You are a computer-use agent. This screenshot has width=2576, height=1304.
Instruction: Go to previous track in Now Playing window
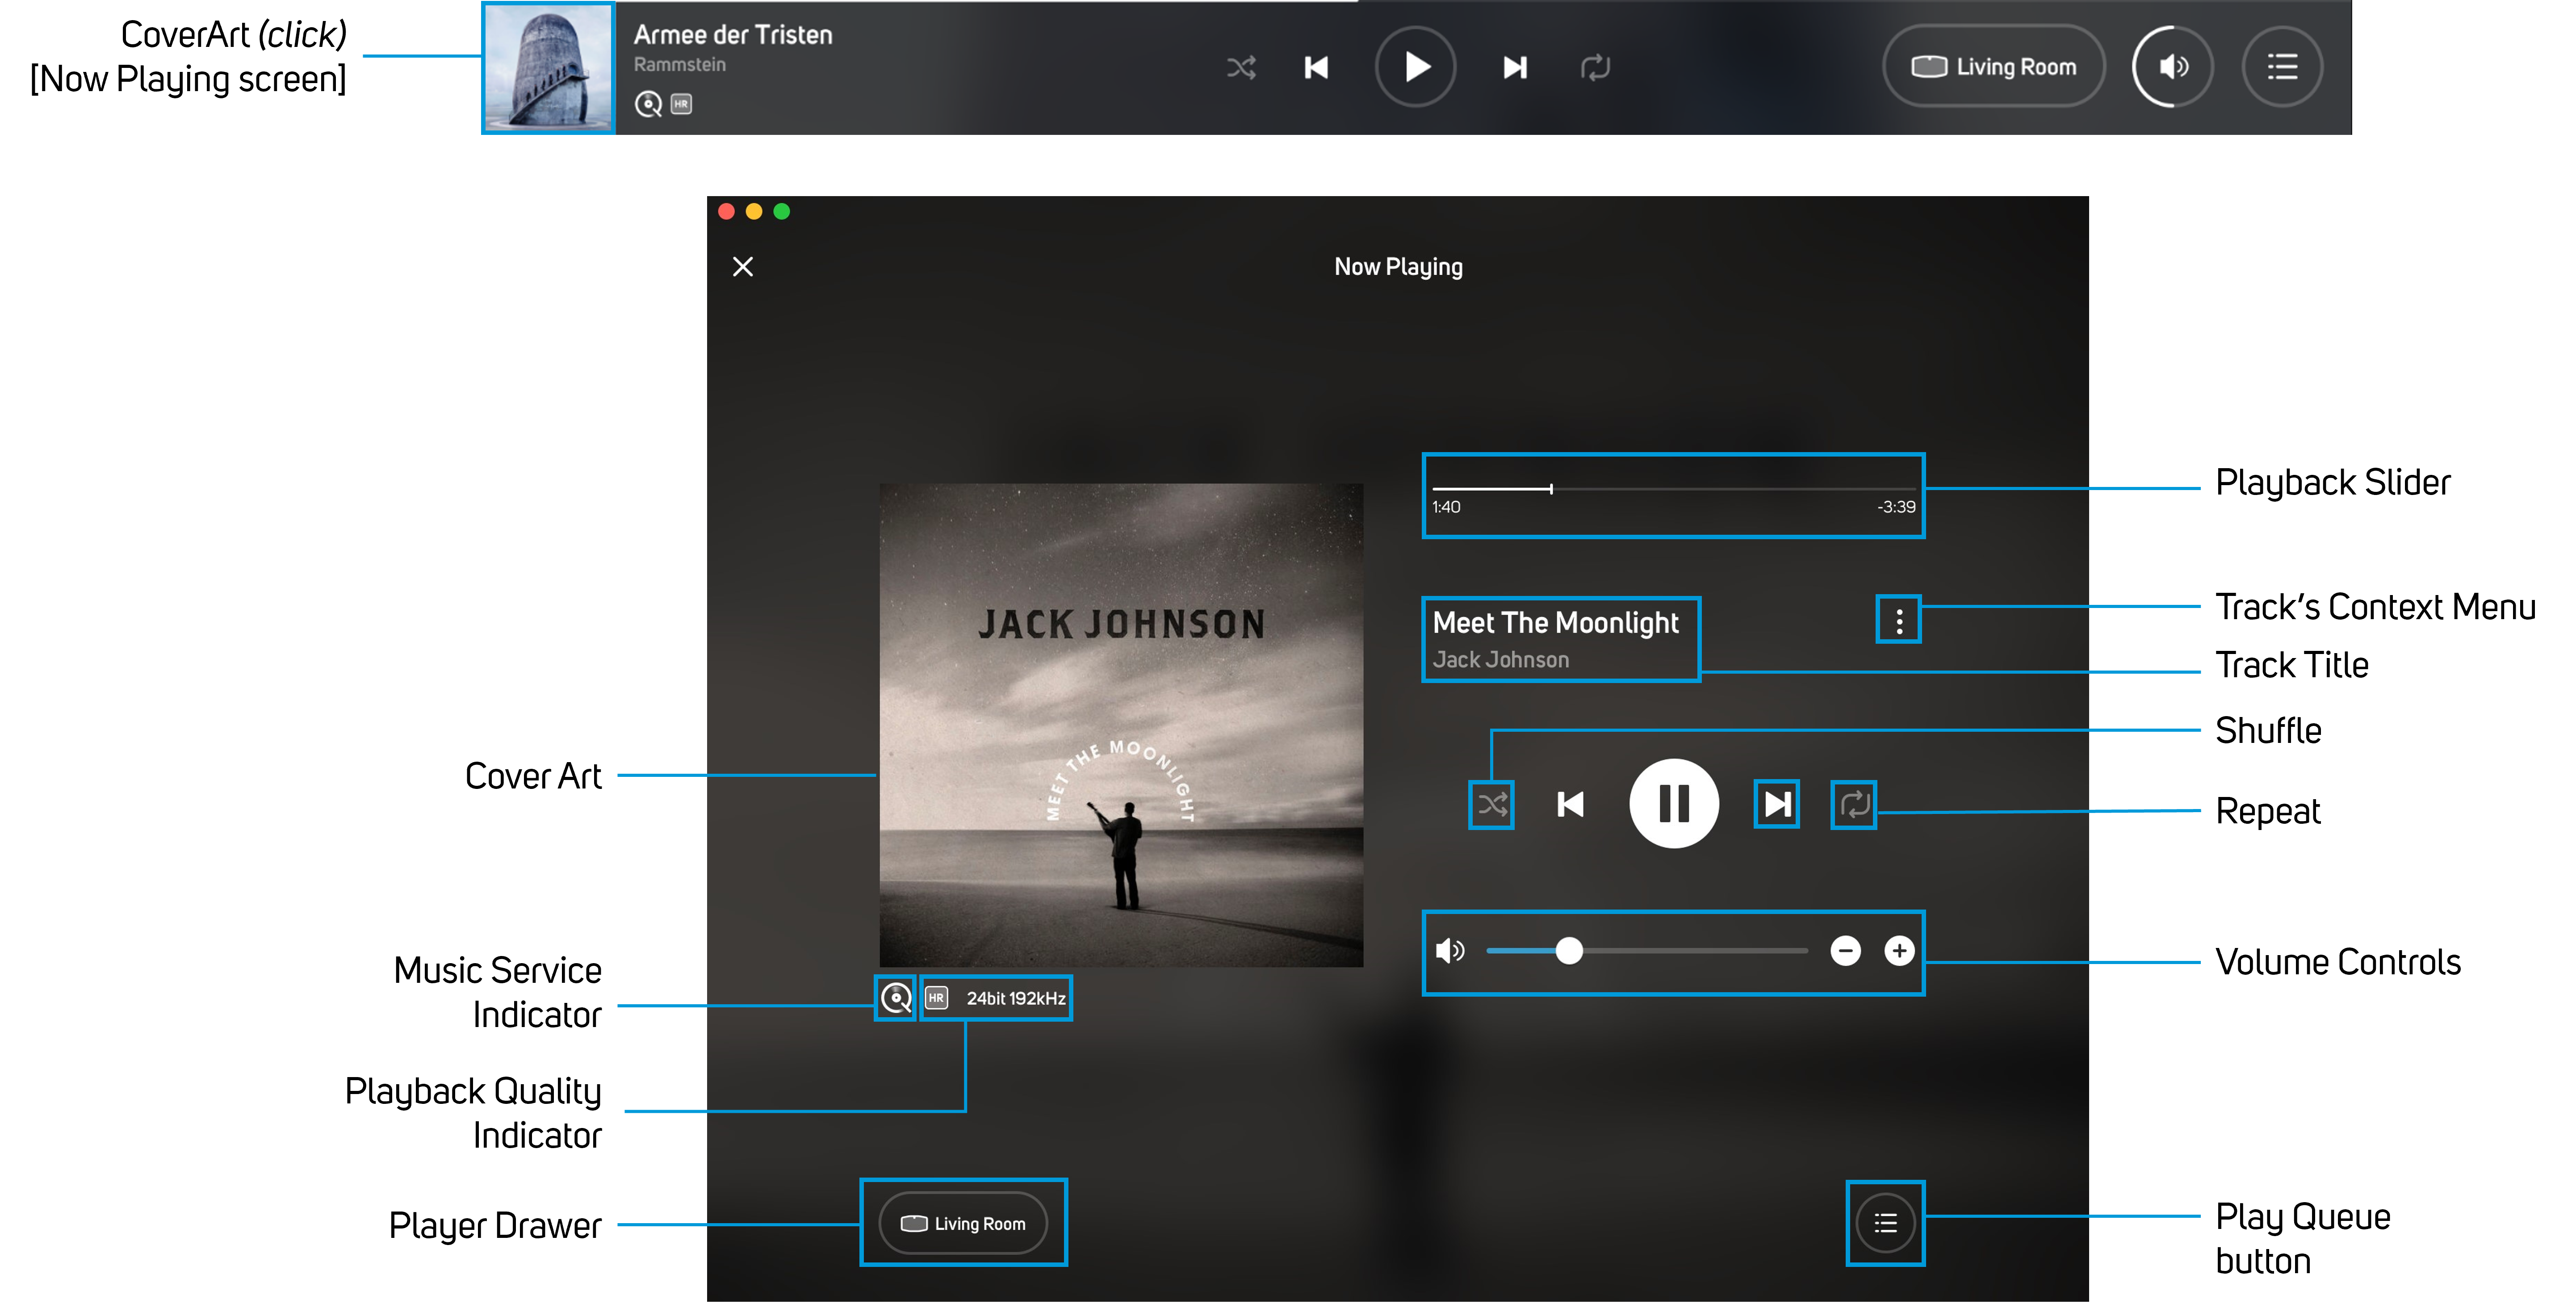(x=1570, y=805)
